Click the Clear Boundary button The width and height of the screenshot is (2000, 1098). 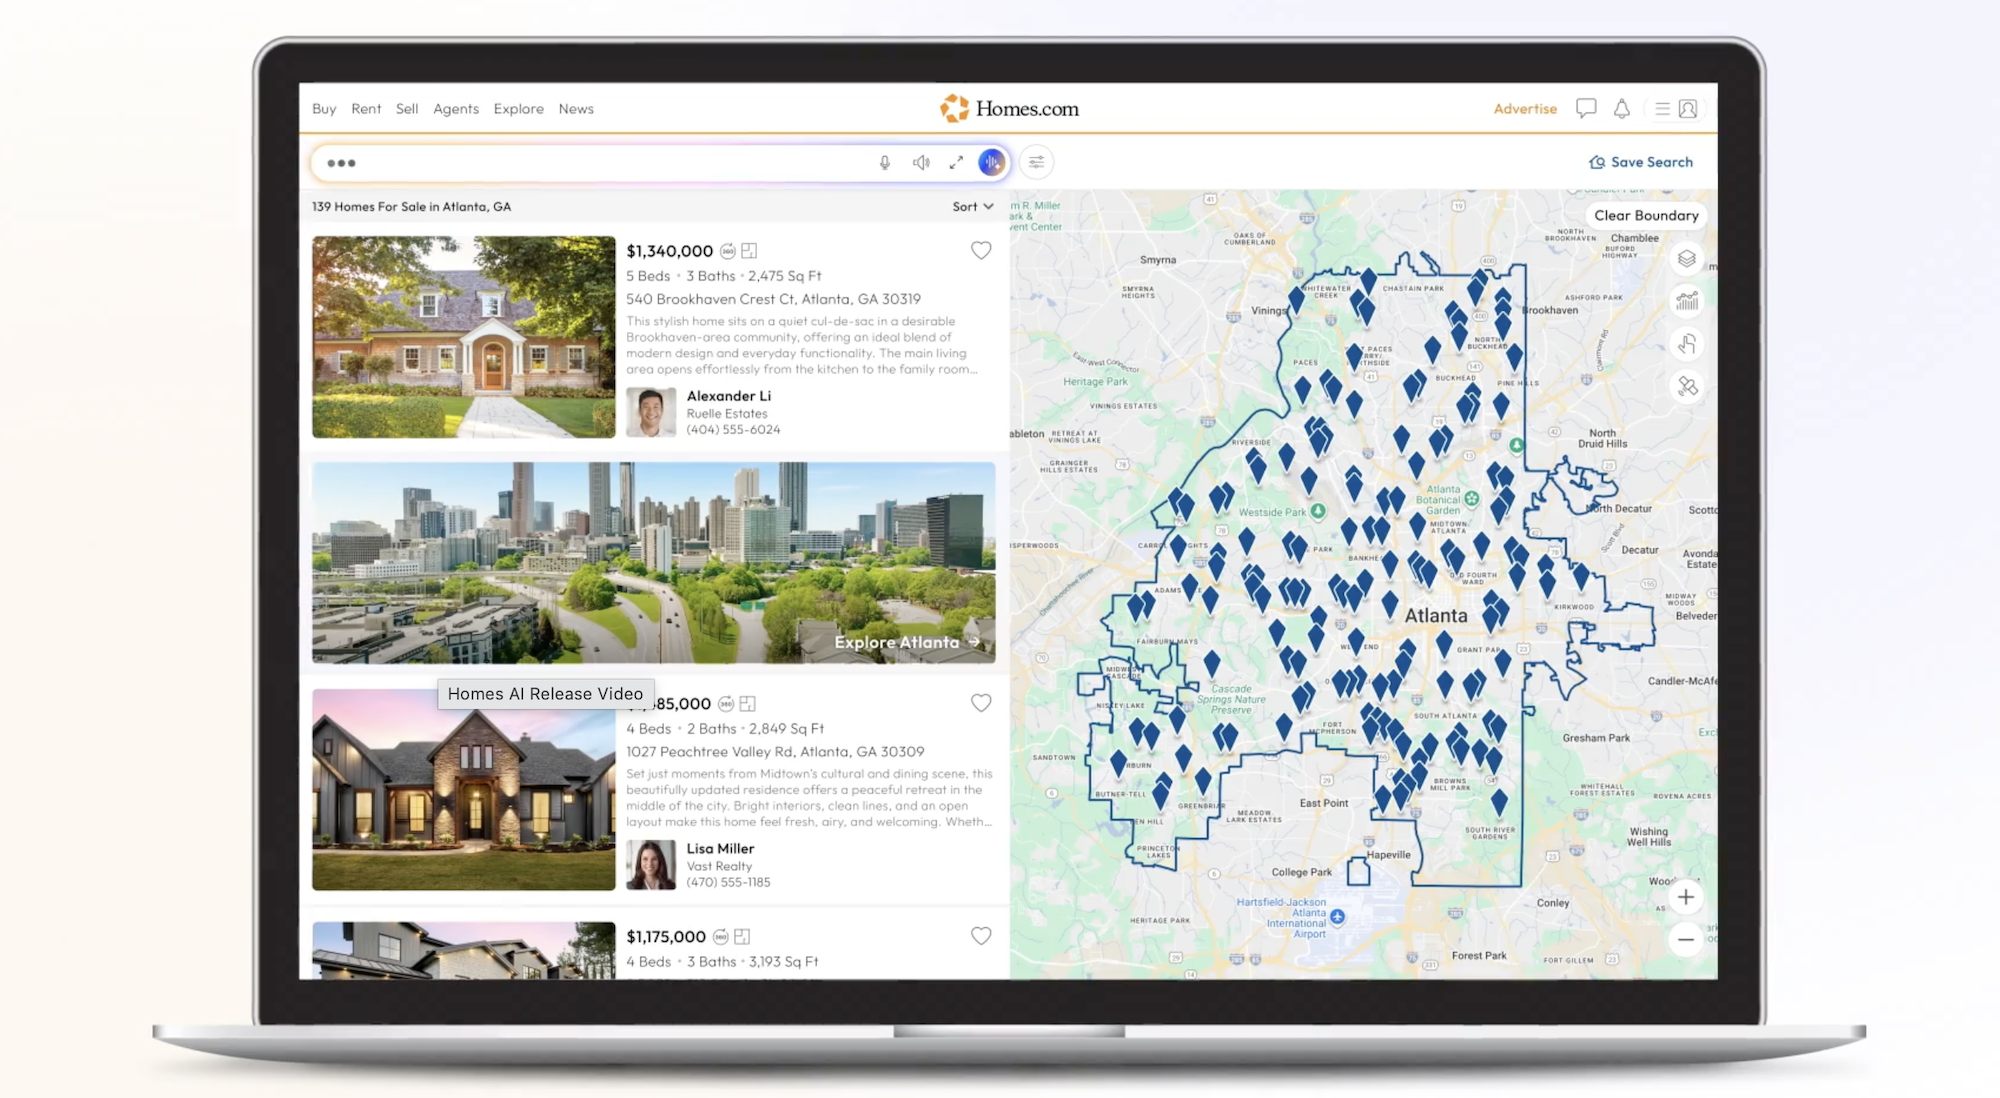pos(1646,215)
